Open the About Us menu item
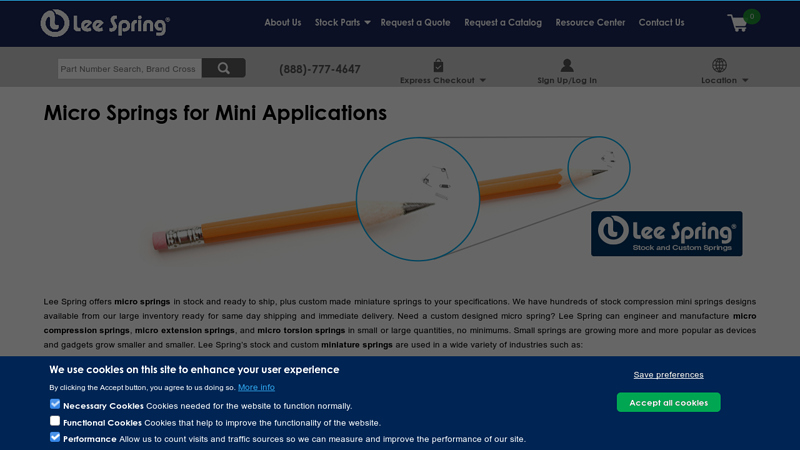Screen dimensions: 800x450 [x=282, y=22]
